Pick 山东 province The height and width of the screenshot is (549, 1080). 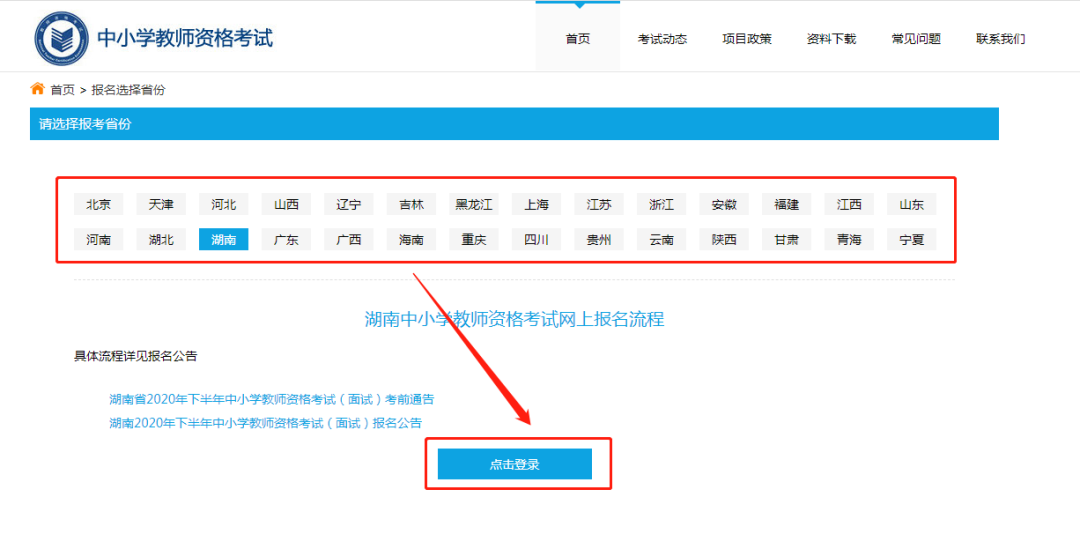click(912, 204)
